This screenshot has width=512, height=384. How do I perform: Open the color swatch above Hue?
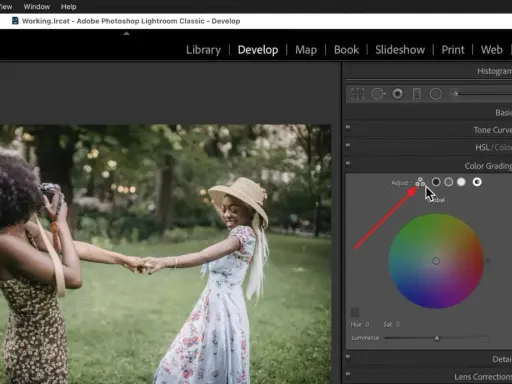coord(355,312)
